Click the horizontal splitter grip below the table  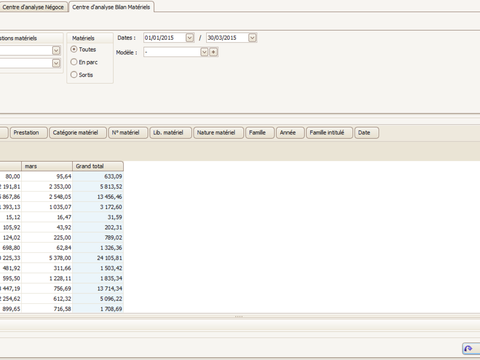239,317
